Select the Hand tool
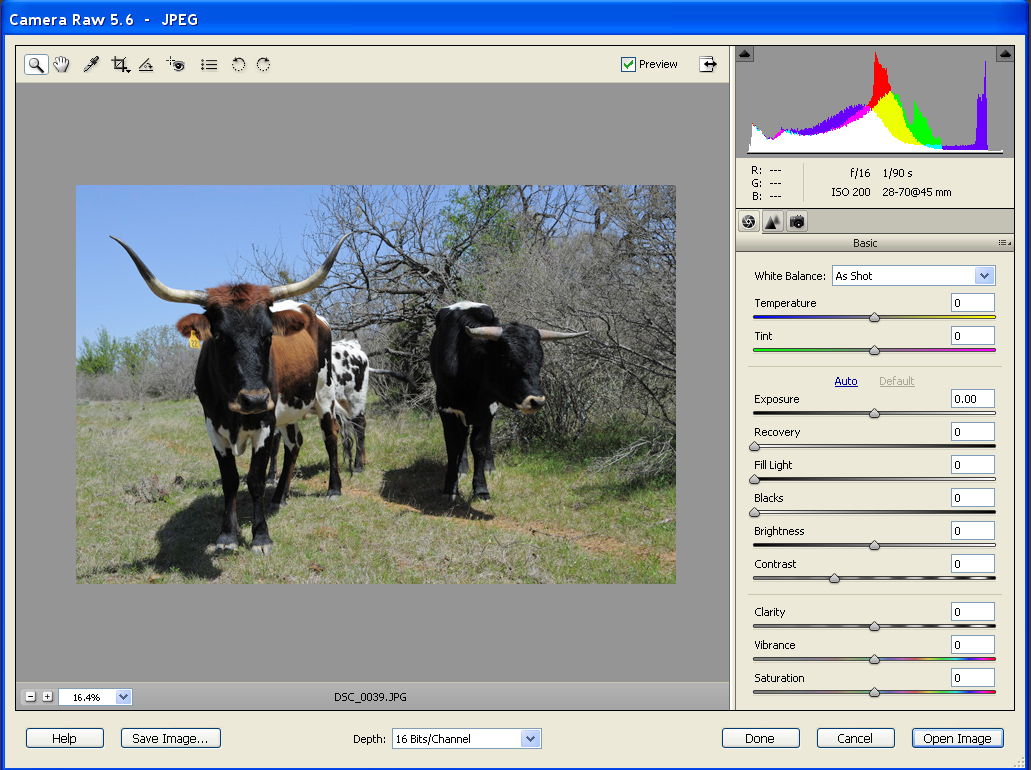The height and width of the screenshot is (770, 1031). click(x=62, y=64)
